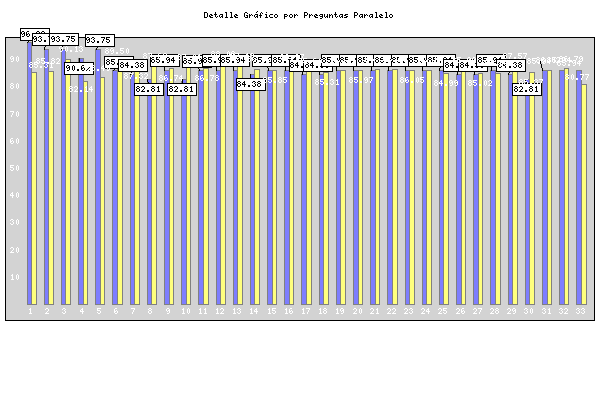This screenshot has height=400, width=600.
Task: Click the boxed data label 90.6
Action: [x=79, y=69]
